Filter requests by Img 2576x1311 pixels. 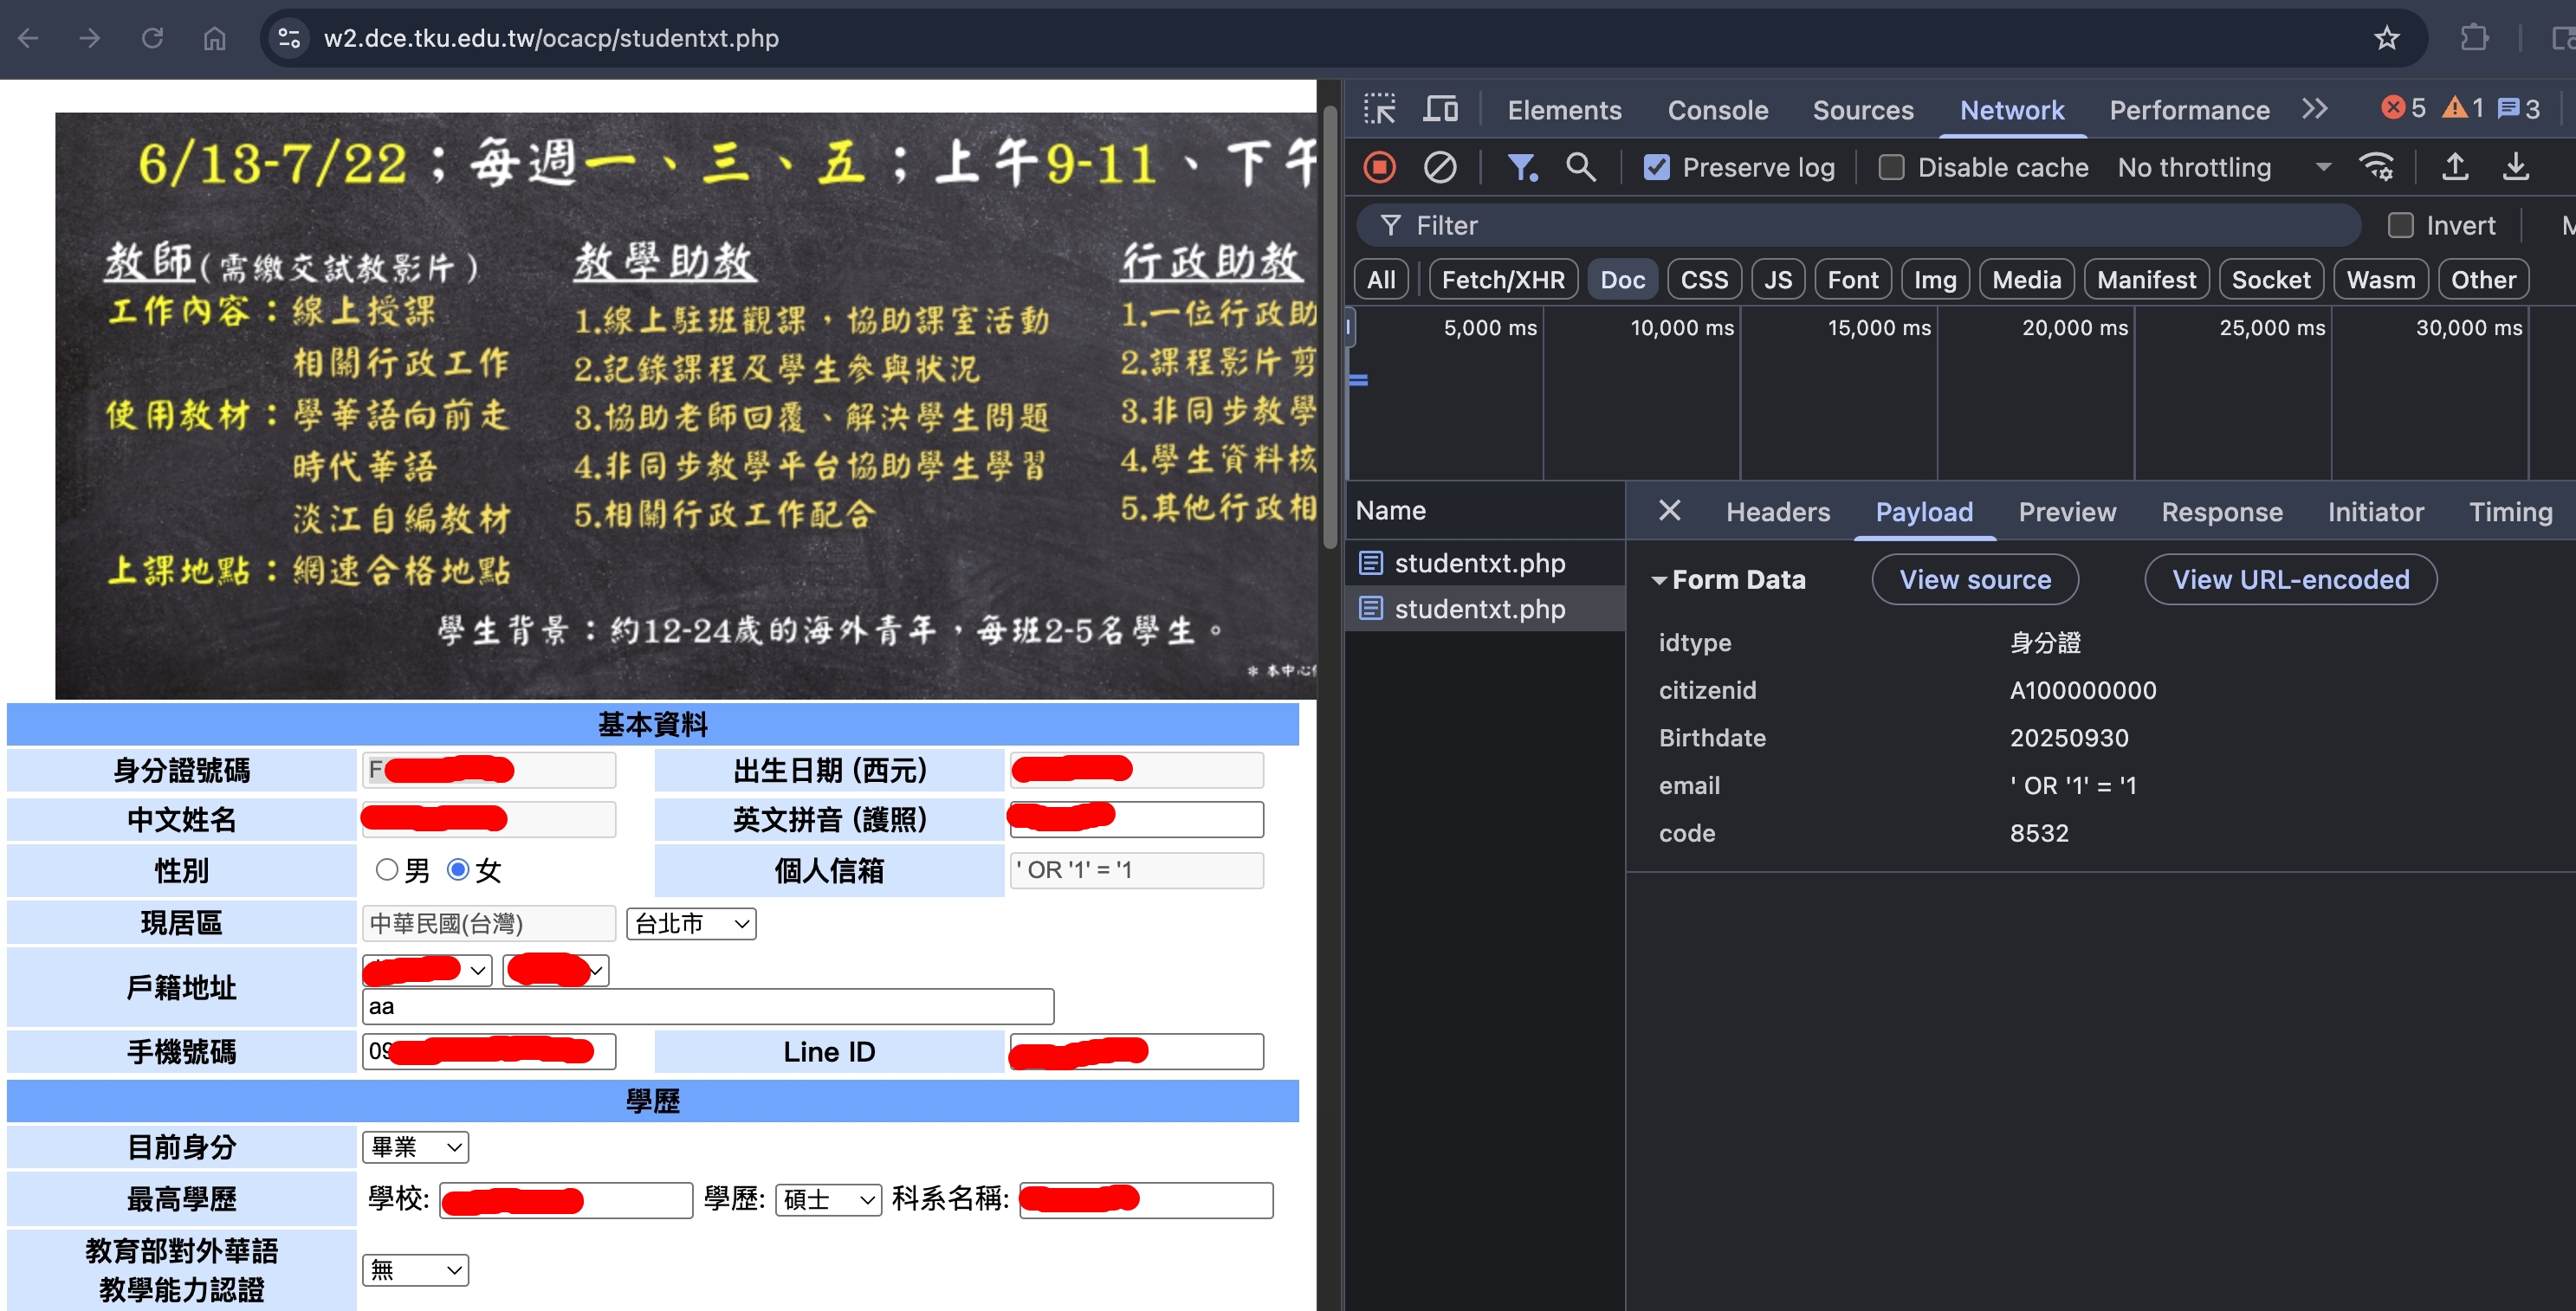pyautogui.click(x=1935, y=279)
